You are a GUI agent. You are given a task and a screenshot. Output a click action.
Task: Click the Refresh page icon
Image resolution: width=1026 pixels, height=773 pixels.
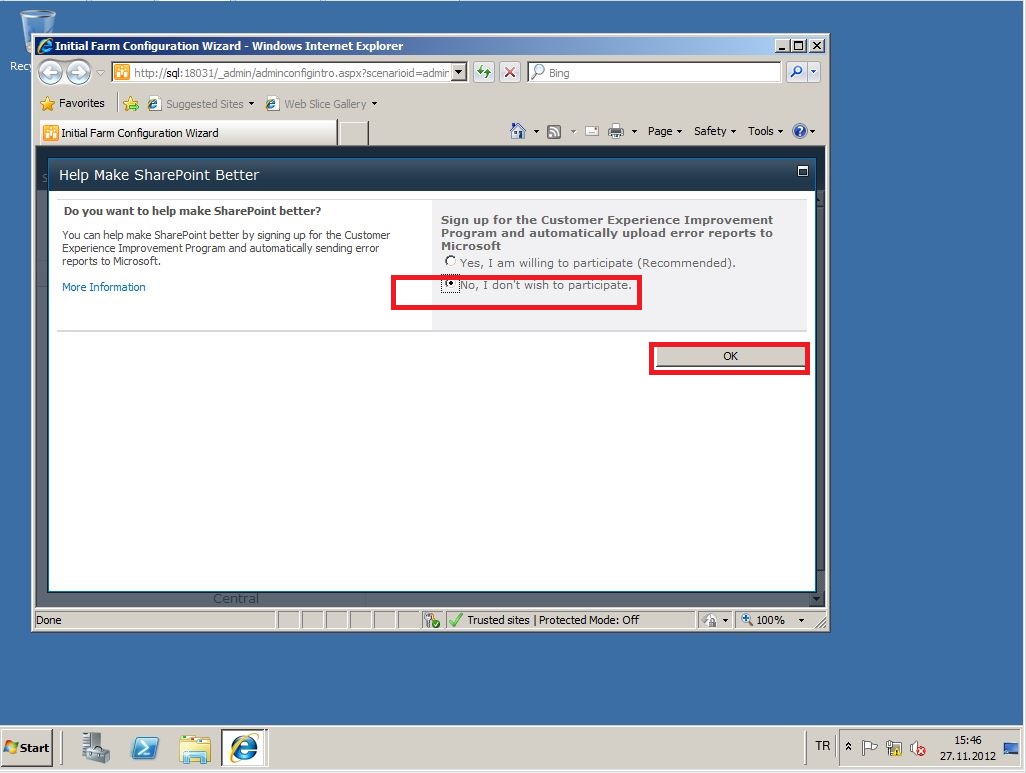pyautogui.click(x=484, y=72)
